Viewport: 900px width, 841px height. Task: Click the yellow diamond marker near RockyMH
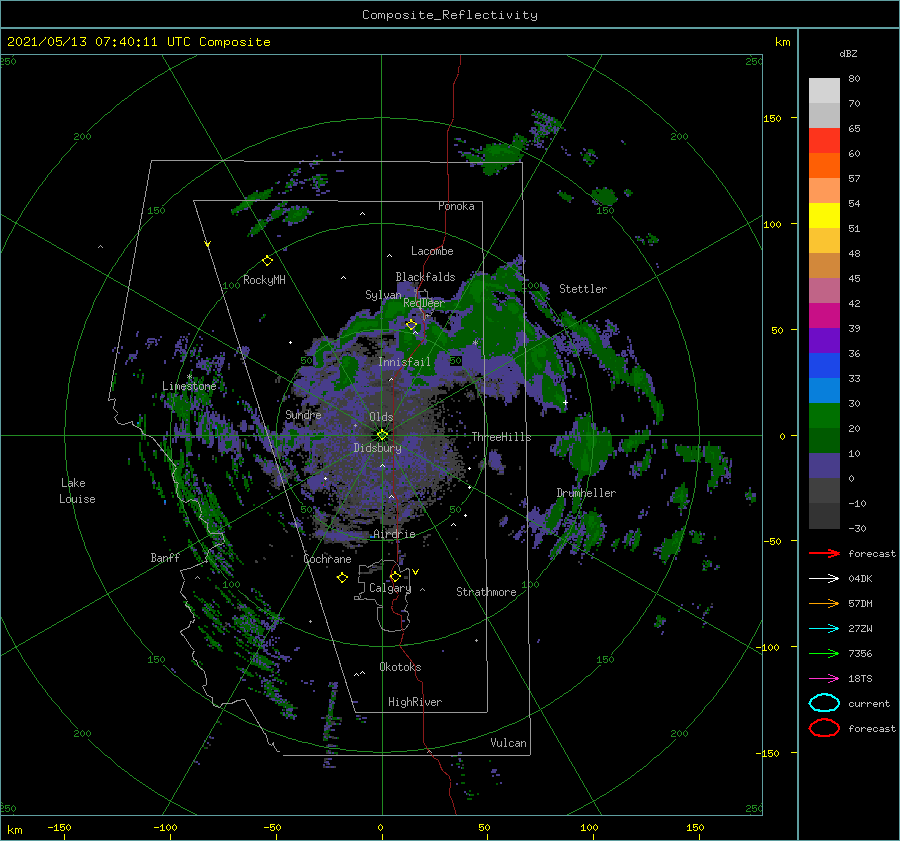pyautogui.click(x=267, y=261)
